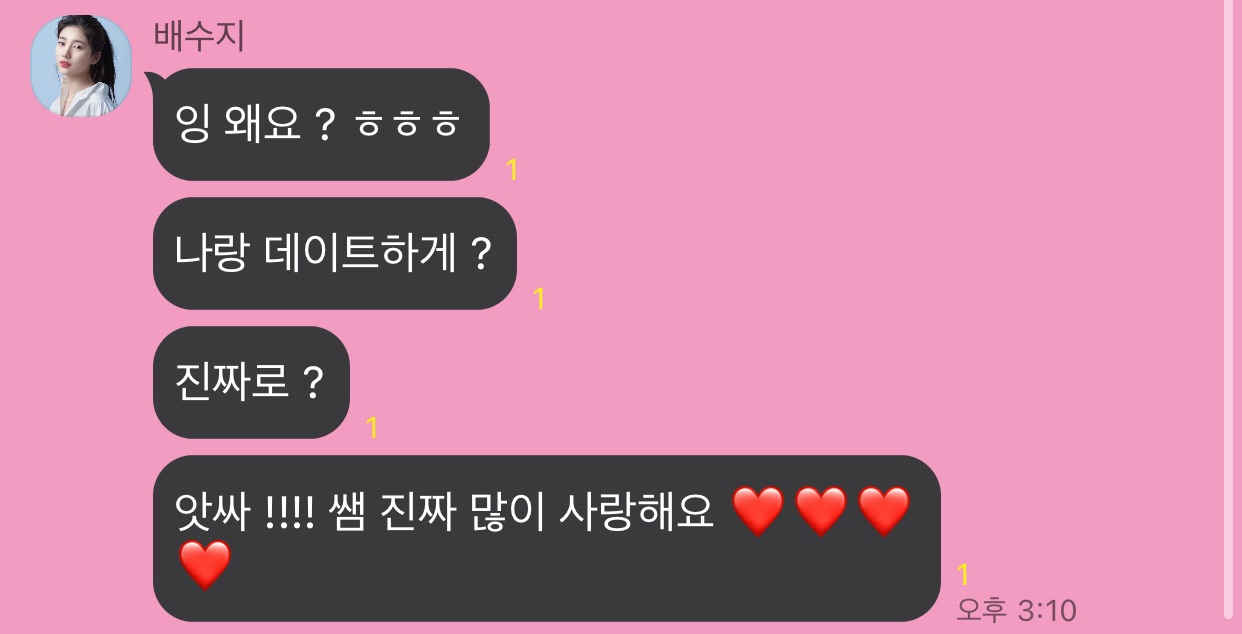The image size is (1242, 634).
Task: Tap the sender name 배수지
Action: 199,36
